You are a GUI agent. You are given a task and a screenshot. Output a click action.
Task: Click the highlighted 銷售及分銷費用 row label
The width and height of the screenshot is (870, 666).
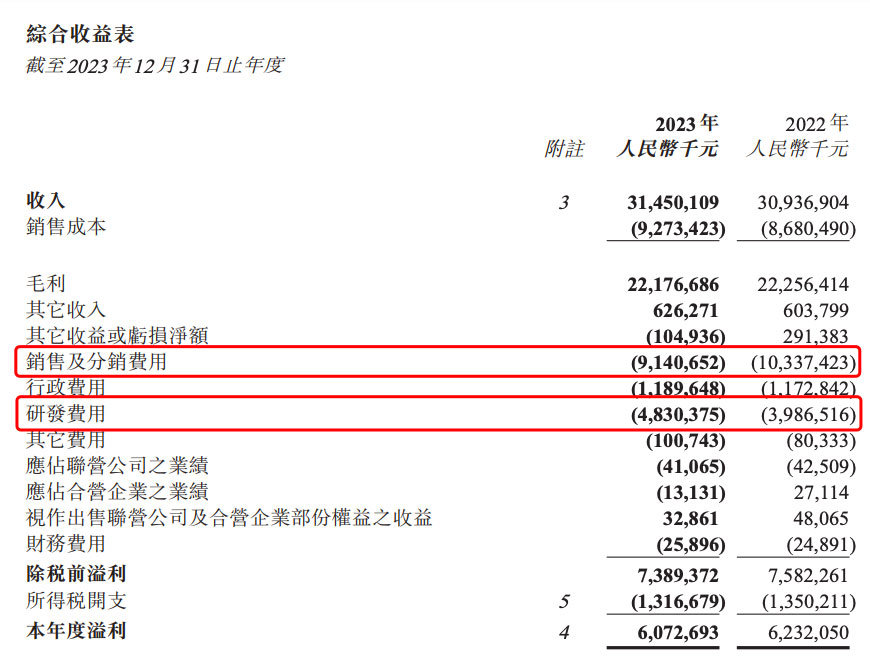click(96, 362)
